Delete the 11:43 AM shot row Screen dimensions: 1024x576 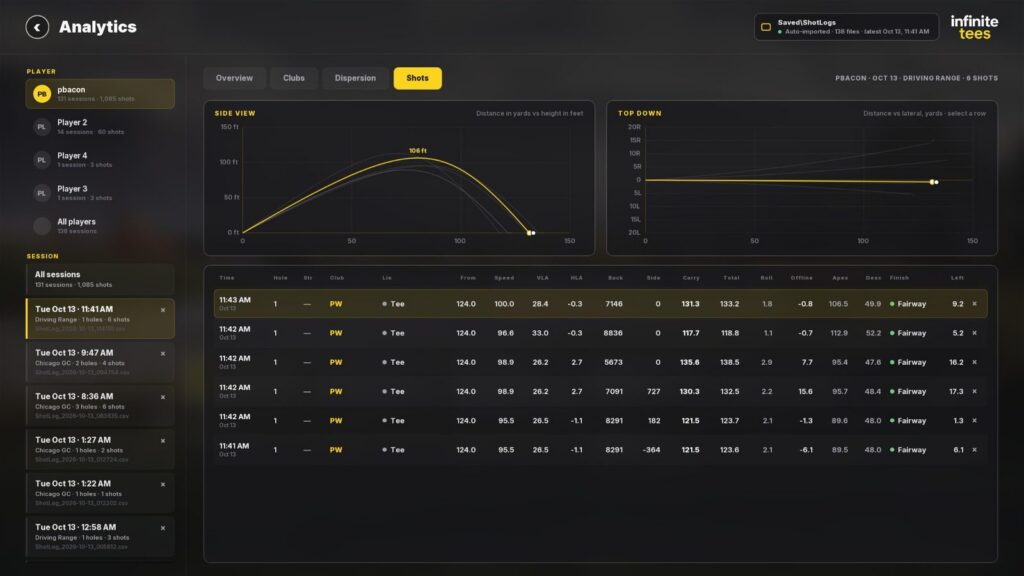[974, 304]
